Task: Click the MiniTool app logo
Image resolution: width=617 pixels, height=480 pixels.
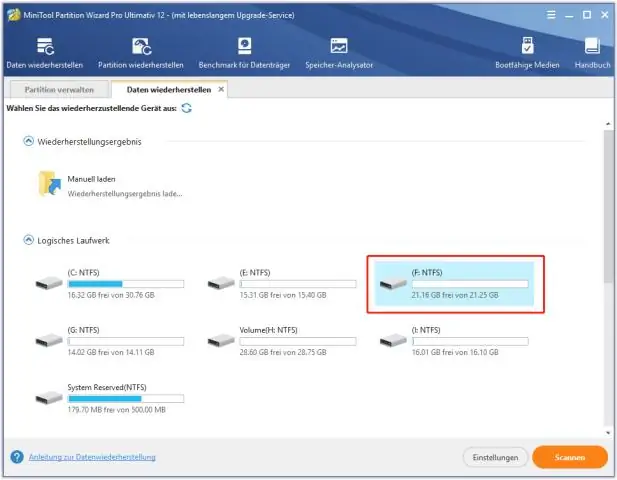Action: 13,15
